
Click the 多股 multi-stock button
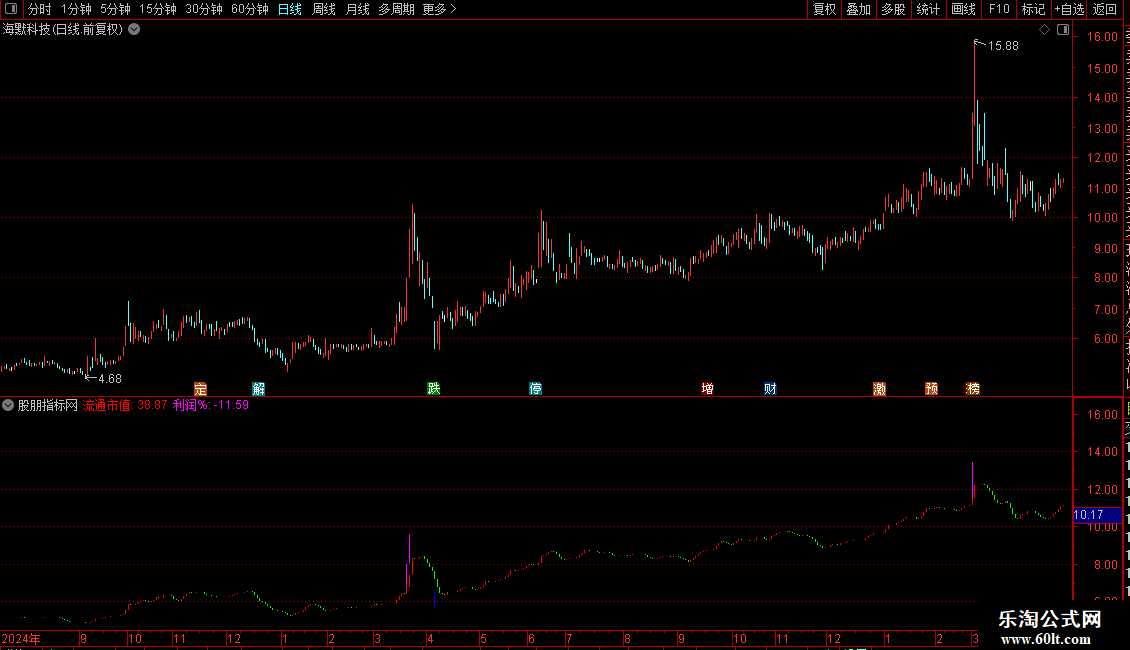point(894,9)
